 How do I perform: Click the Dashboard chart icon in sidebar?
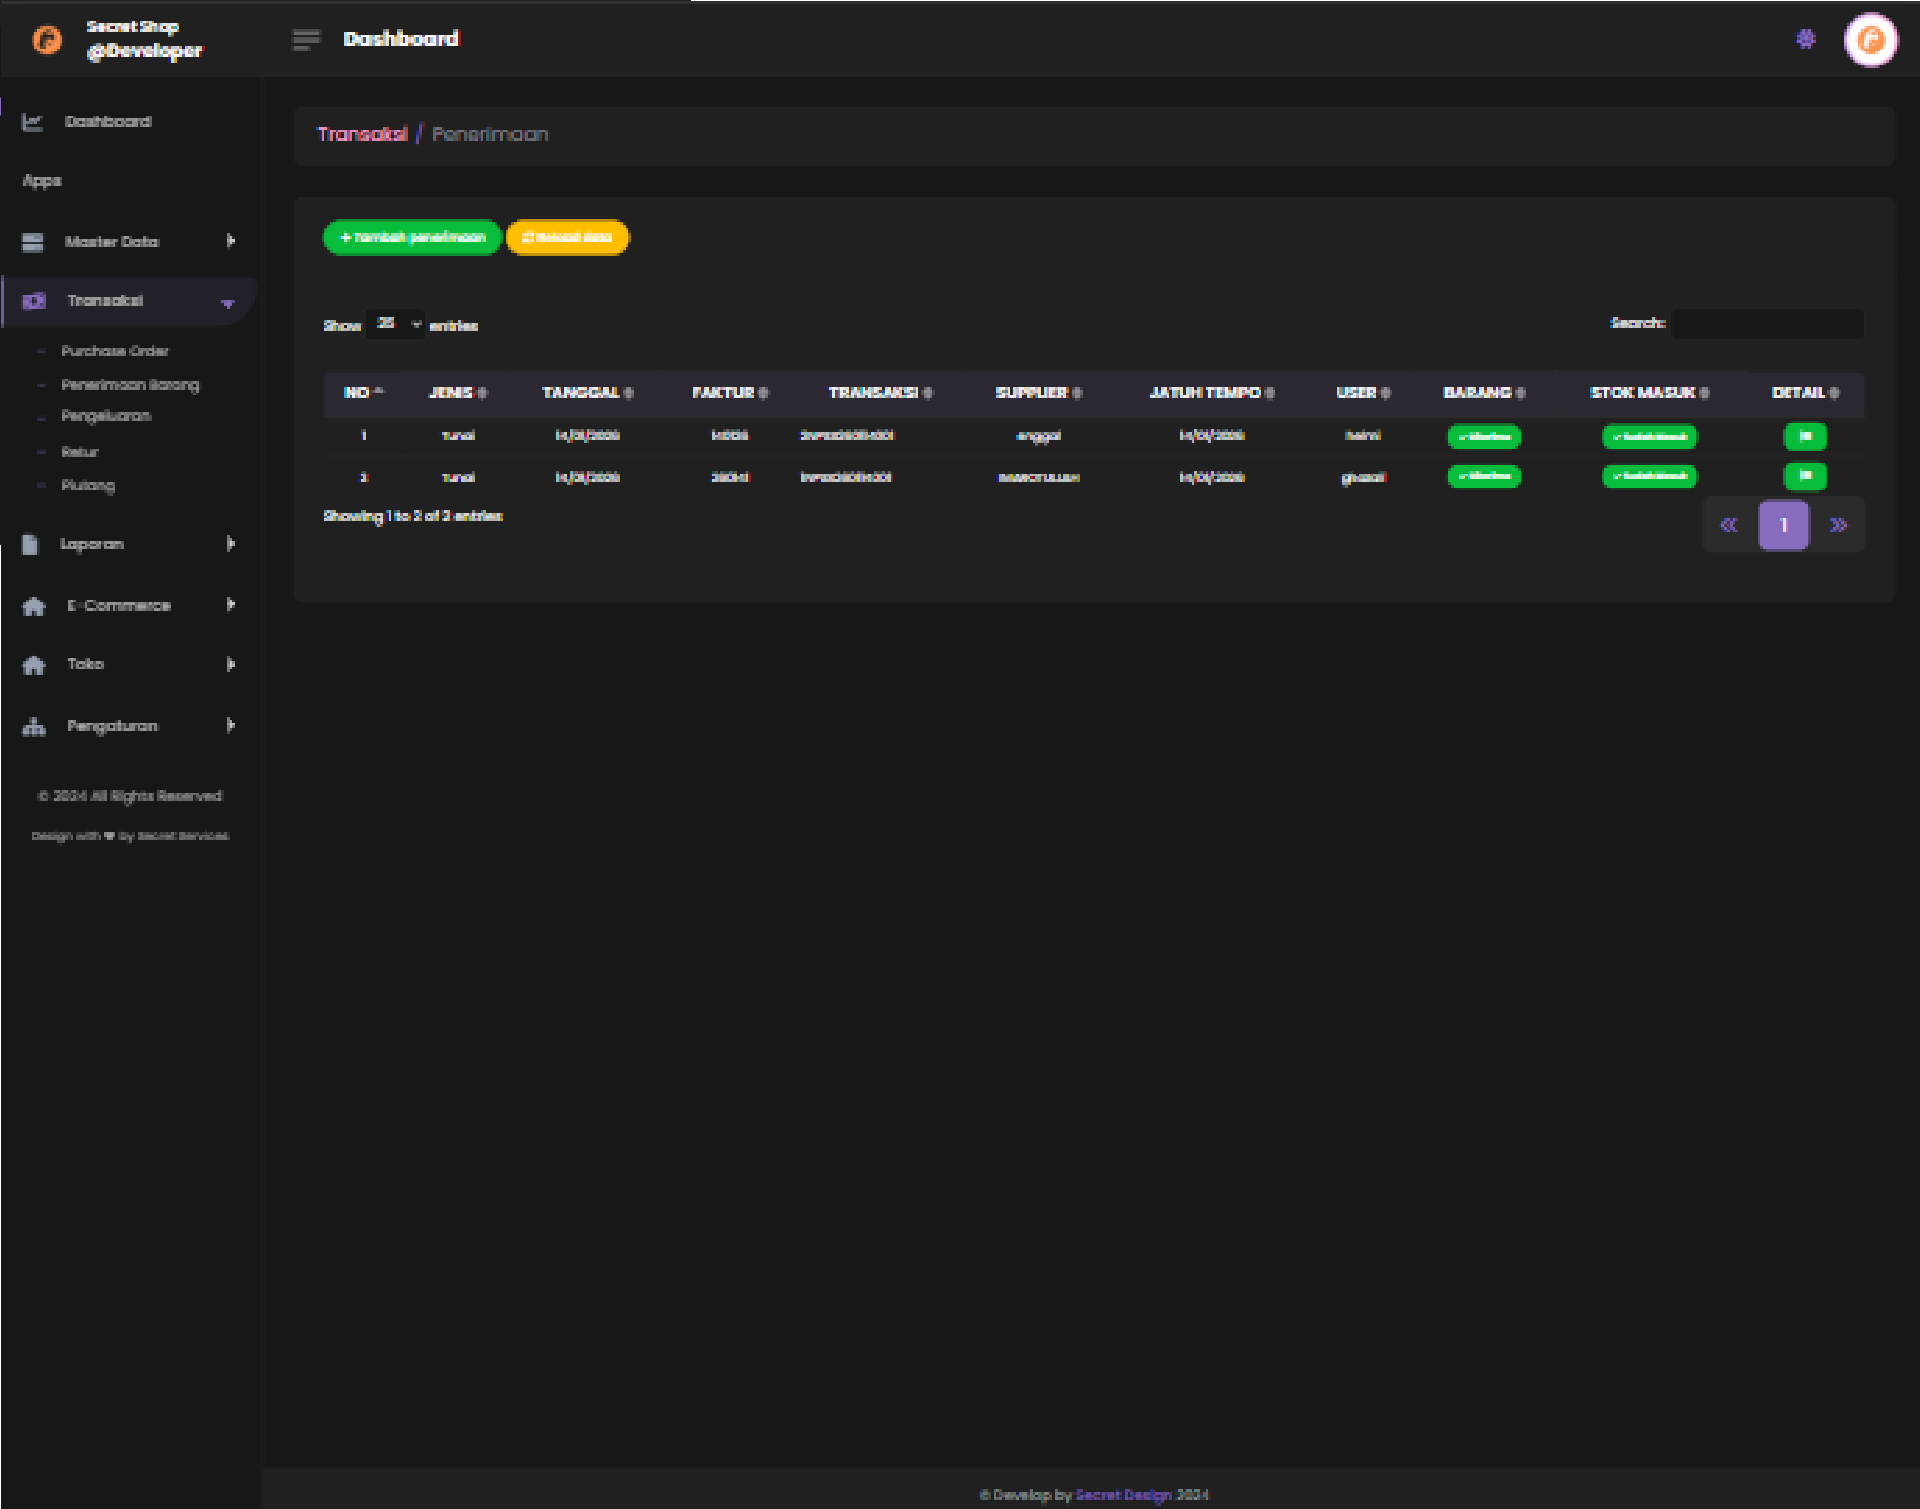pyautogui.click(x=33, y=122)
